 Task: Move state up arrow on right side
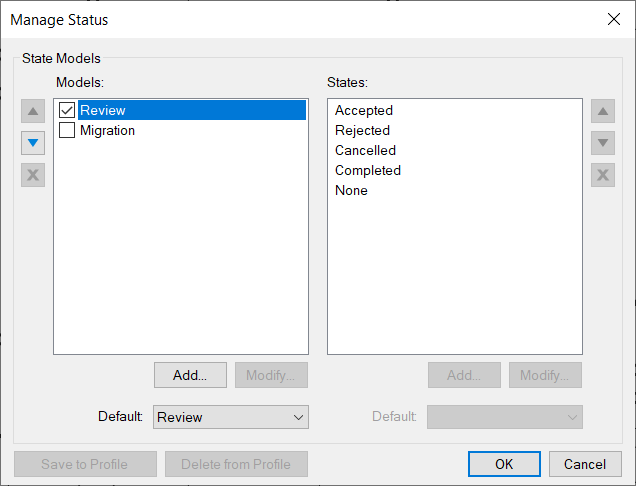pos(602,111)
